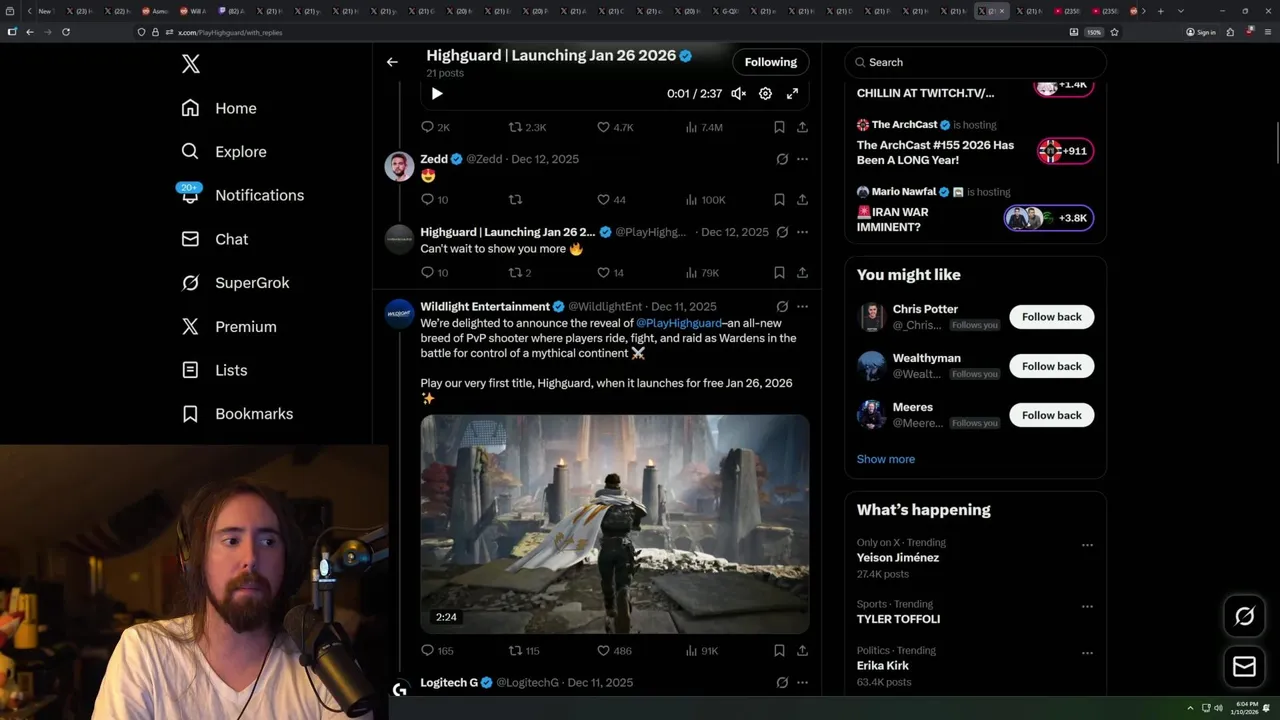Bookmark the Wildlight Entertainment post
The height and width of the screenshot is (720, 1280).
click(779, 650)
